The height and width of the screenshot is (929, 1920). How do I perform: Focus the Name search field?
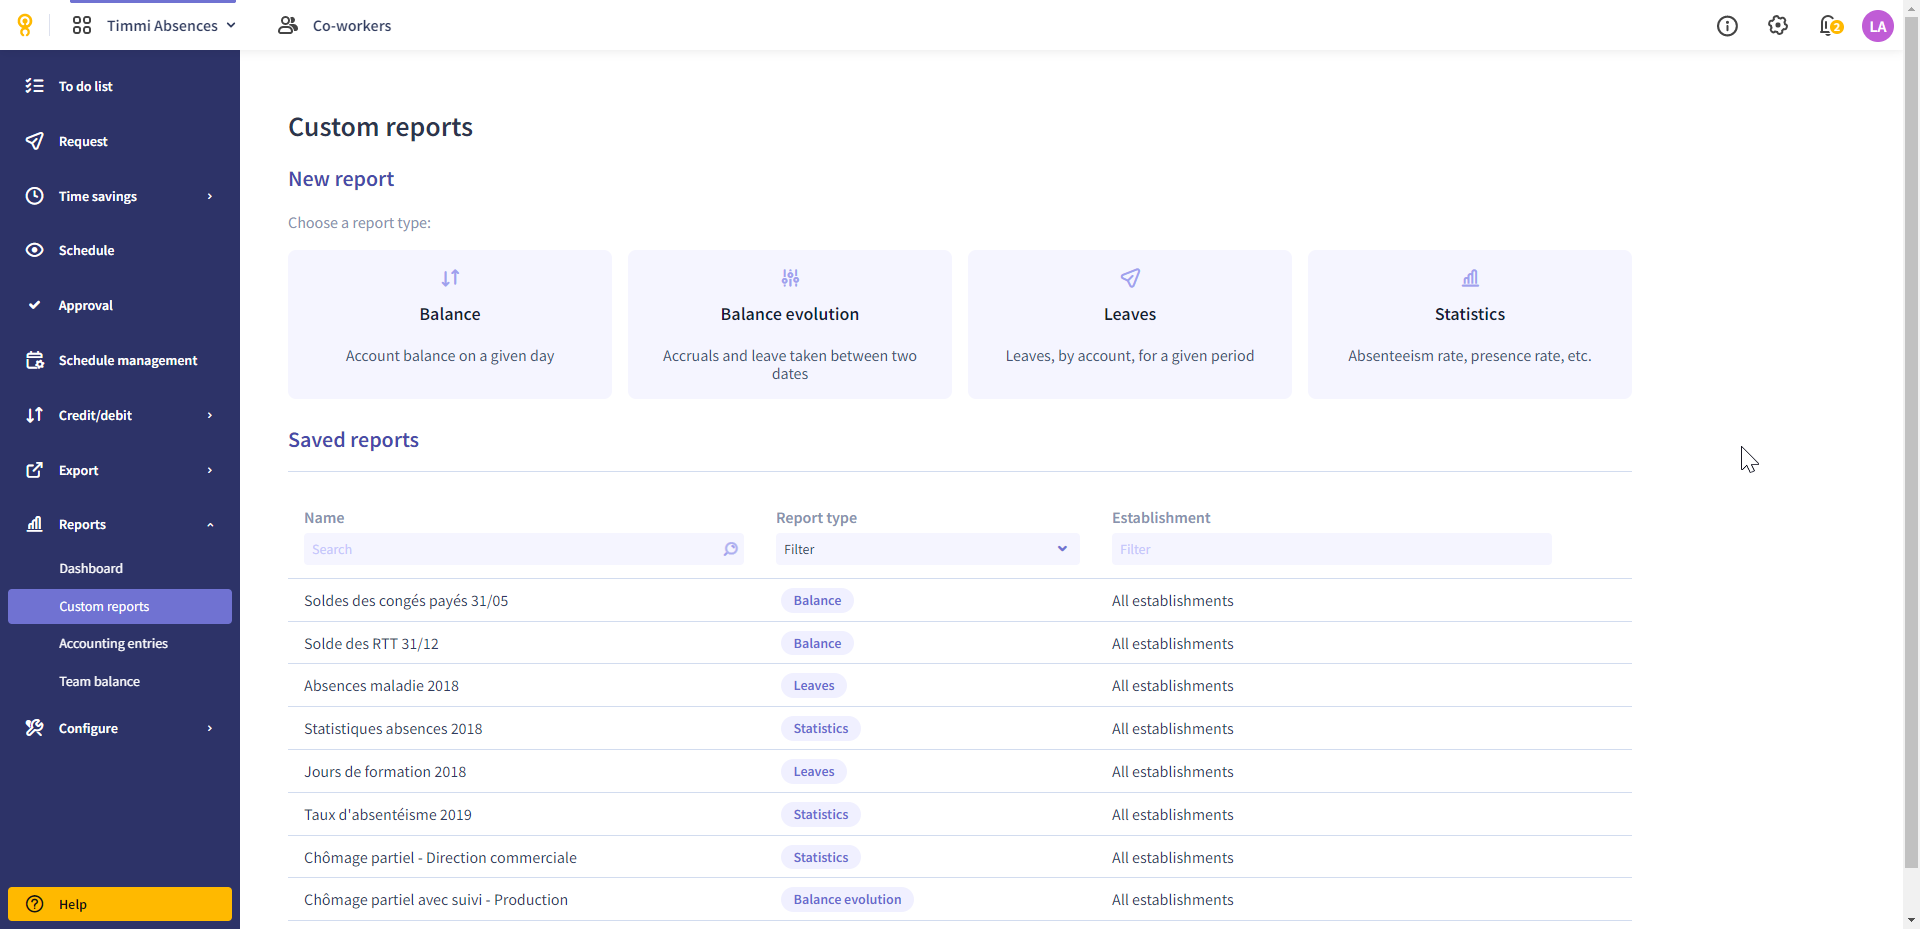(x=524, y=549)
